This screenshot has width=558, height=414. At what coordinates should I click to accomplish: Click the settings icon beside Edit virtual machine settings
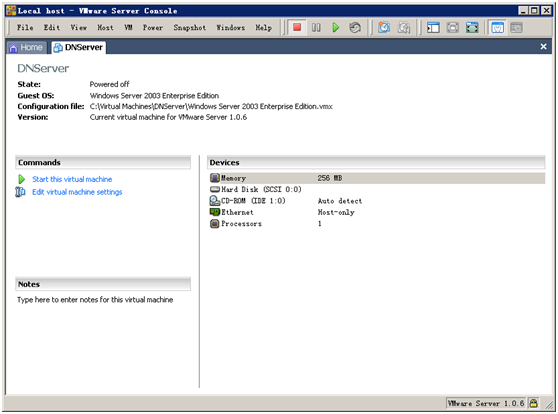(21, 192)
